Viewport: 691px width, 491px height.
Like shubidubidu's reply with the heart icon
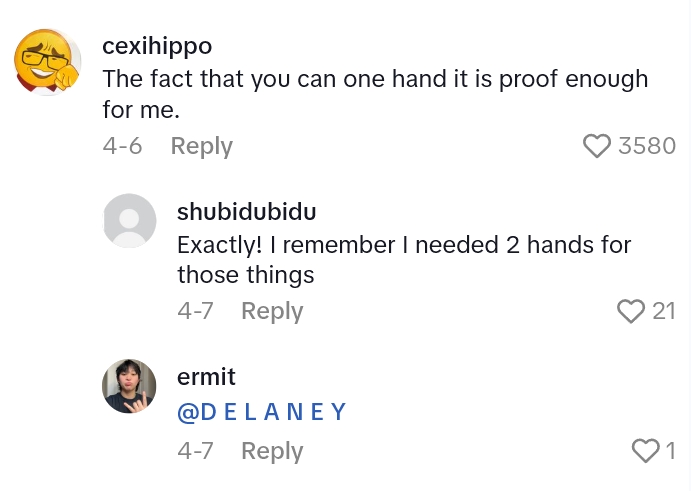631,312
